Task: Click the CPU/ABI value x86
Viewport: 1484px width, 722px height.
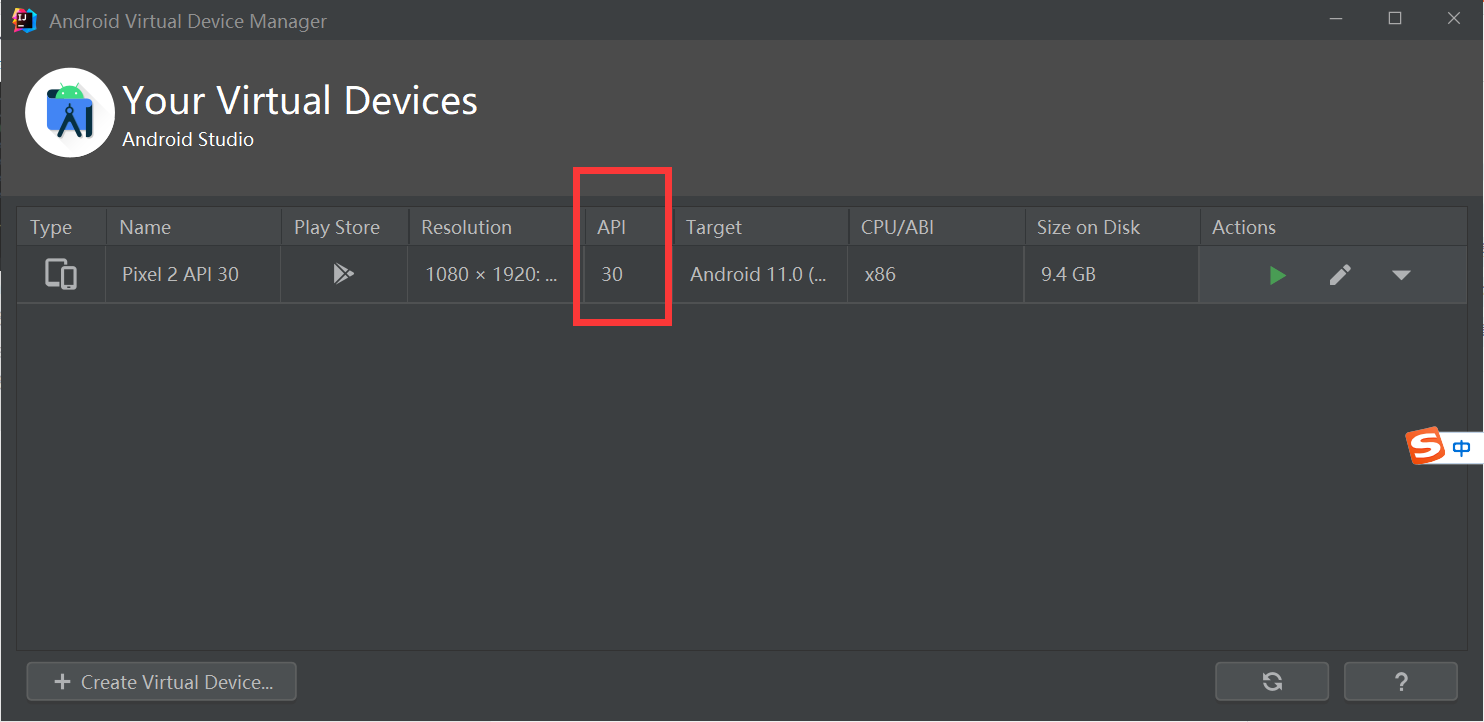Action: [880, 274]
